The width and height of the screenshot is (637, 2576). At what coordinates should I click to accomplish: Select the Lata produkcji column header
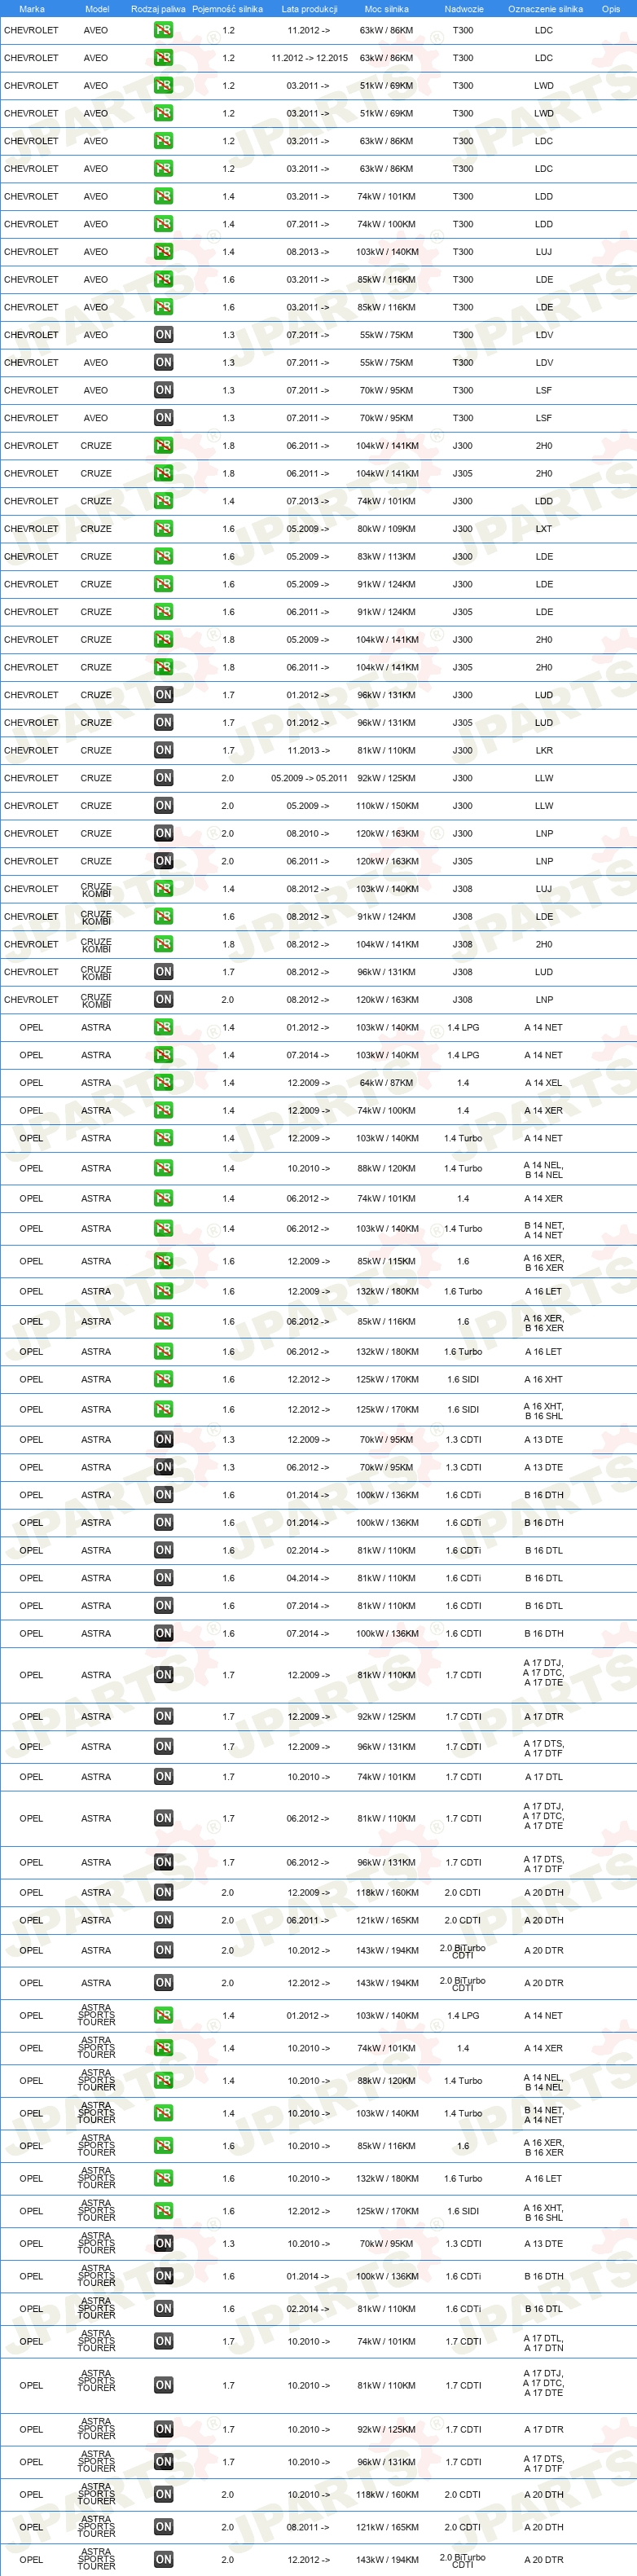[309, 9]
